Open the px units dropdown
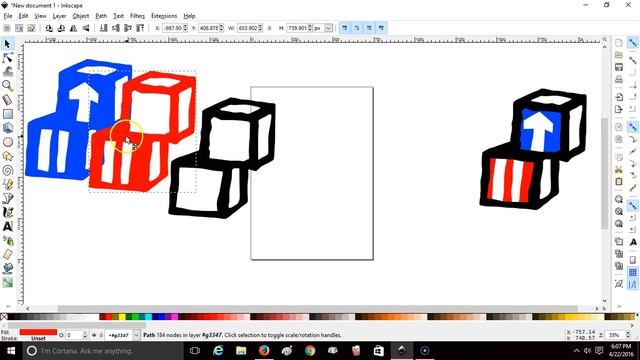Screen dimensions: 640x360 329,28
